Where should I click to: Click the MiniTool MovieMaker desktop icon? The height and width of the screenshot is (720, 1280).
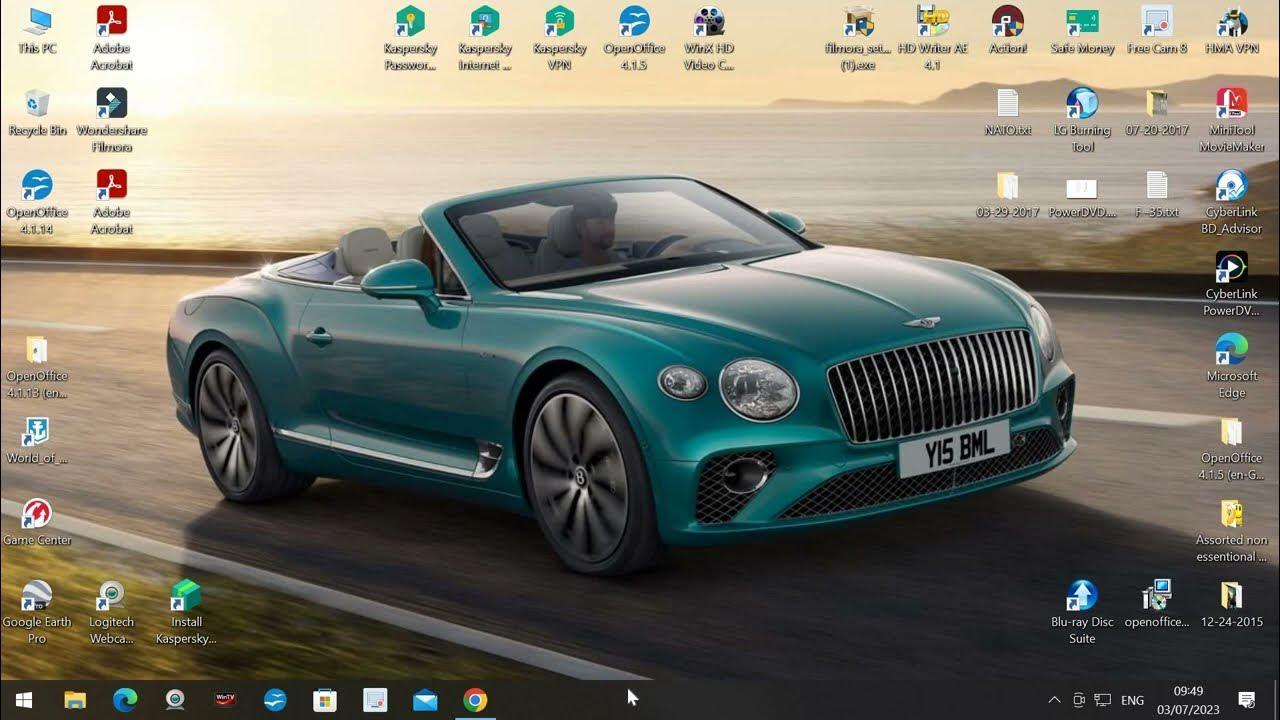coord(1231,105)
